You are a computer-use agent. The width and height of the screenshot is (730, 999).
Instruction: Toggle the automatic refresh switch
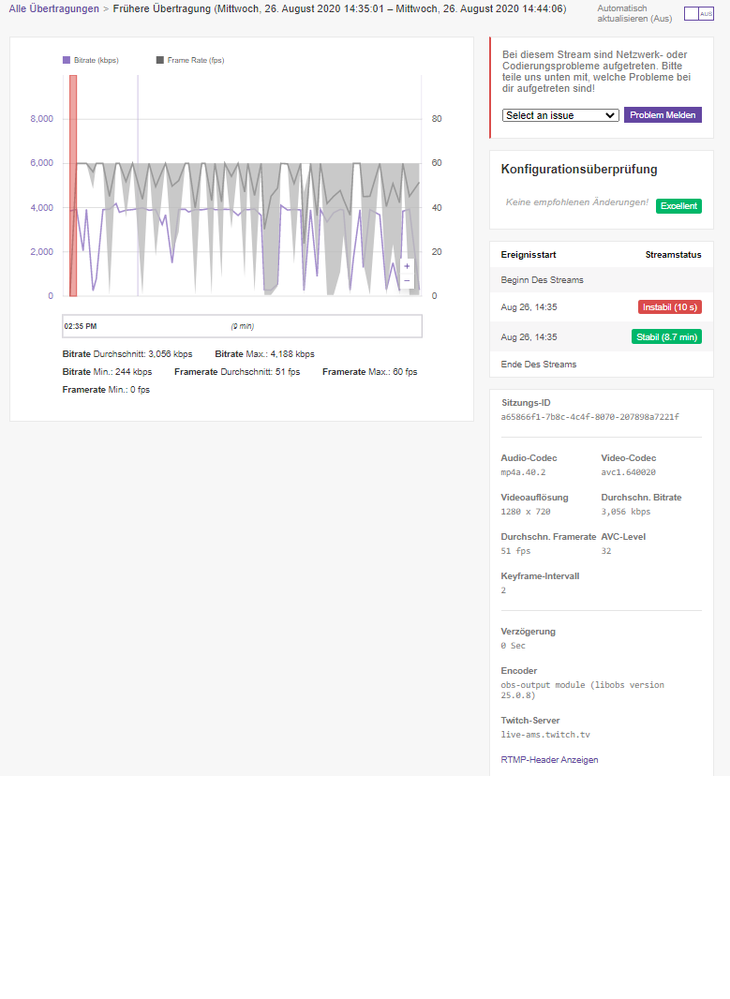[x=698, y=14]
